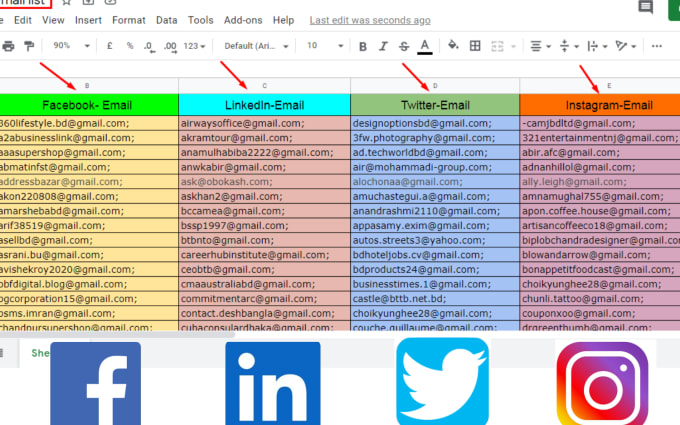Screen dimensions: 680x425
Task: Select the 'Instagram-Email' header cell
Action: (x=600, y=105)
